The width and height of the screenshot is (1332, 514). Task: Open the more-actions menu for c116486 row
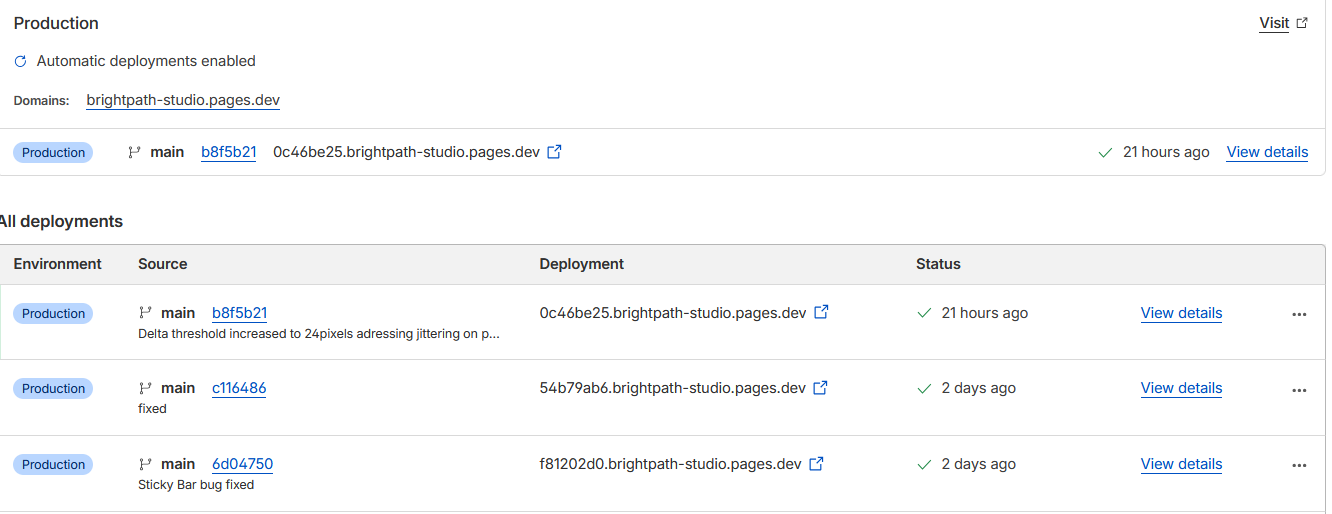[1299, 389]
